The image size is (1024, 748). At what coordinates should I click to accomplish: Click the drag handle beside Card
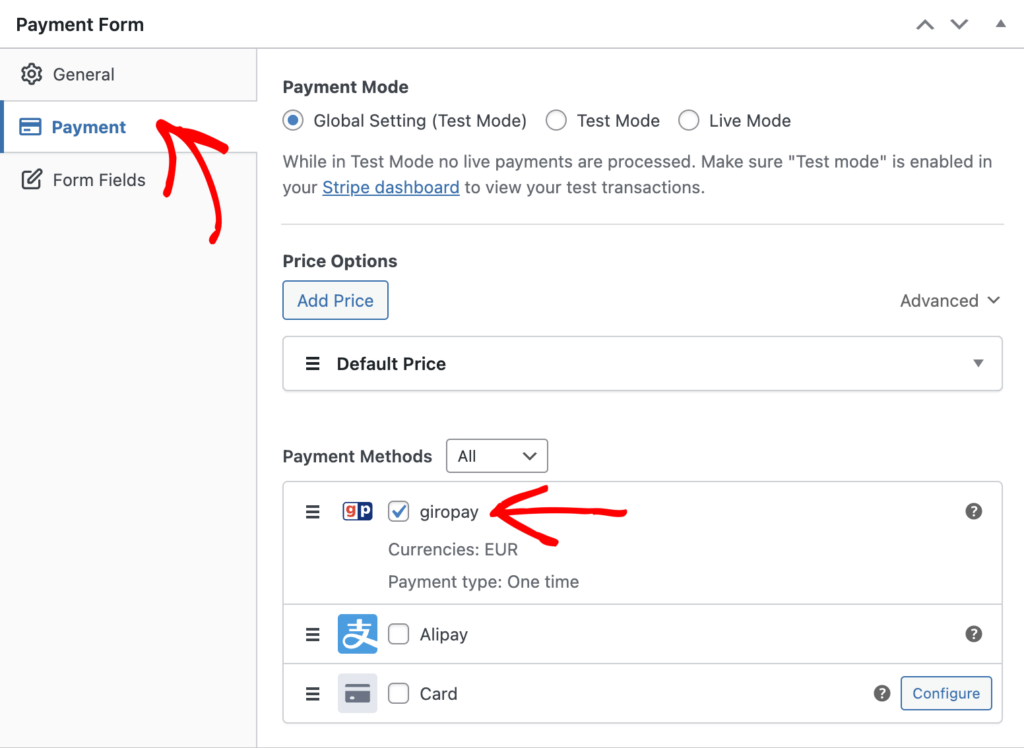click(313, 693)
